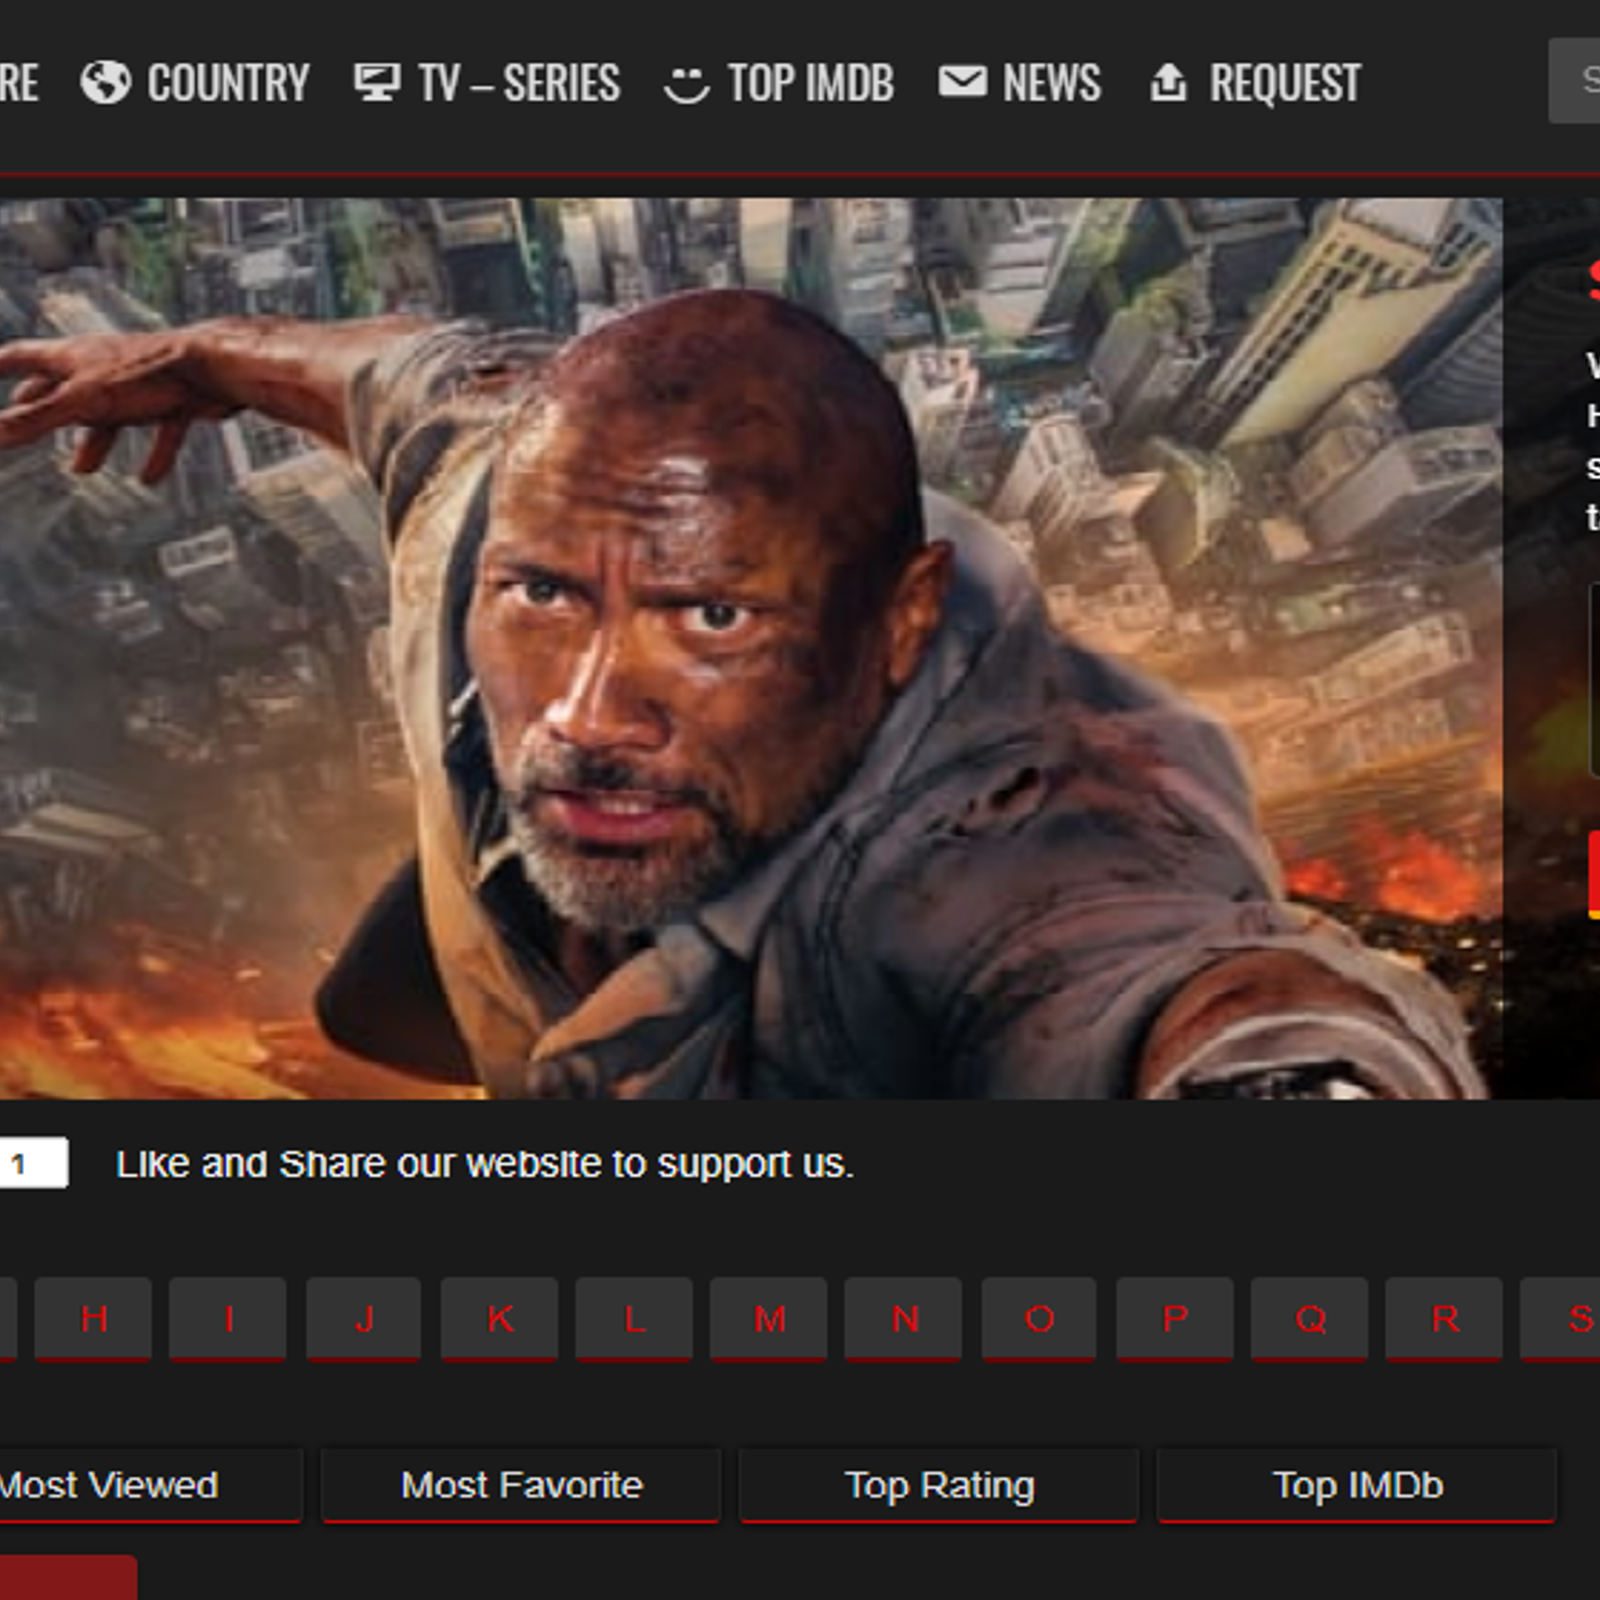
Task: Click the upload icon beside Request
Action: point(1168,82)
